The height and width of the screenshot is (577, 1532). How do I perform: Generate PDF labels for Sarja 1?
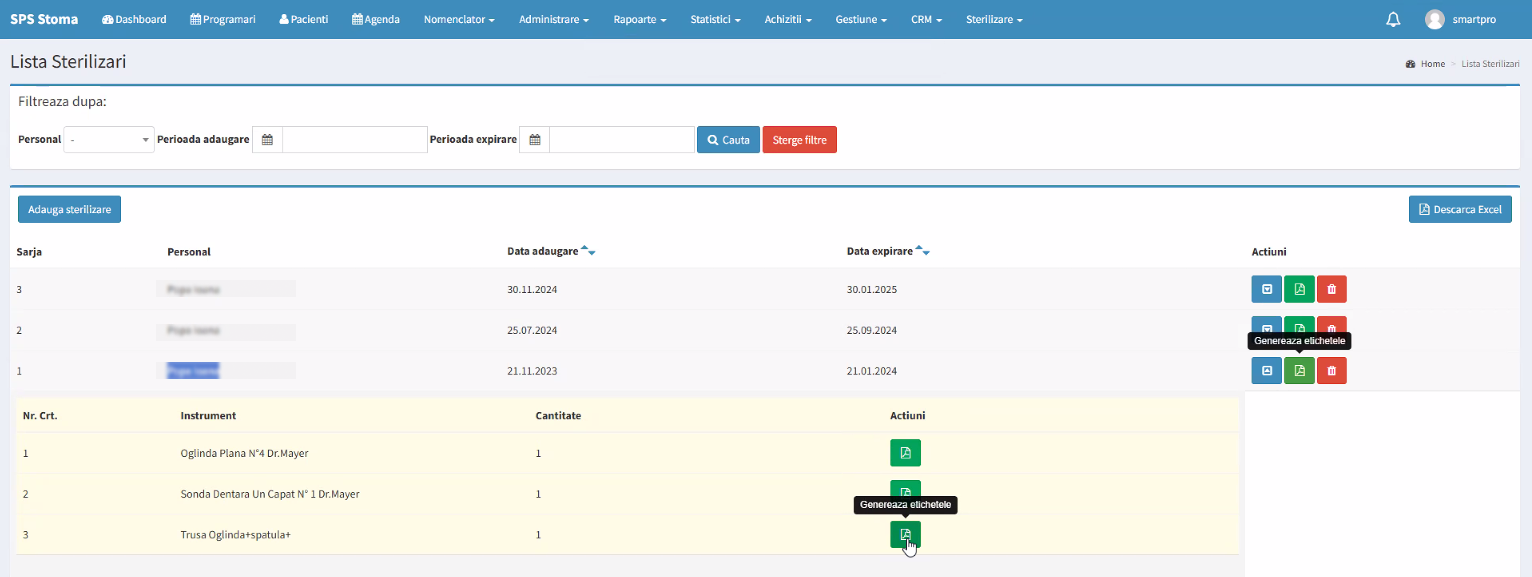[x=1299, y=371]
